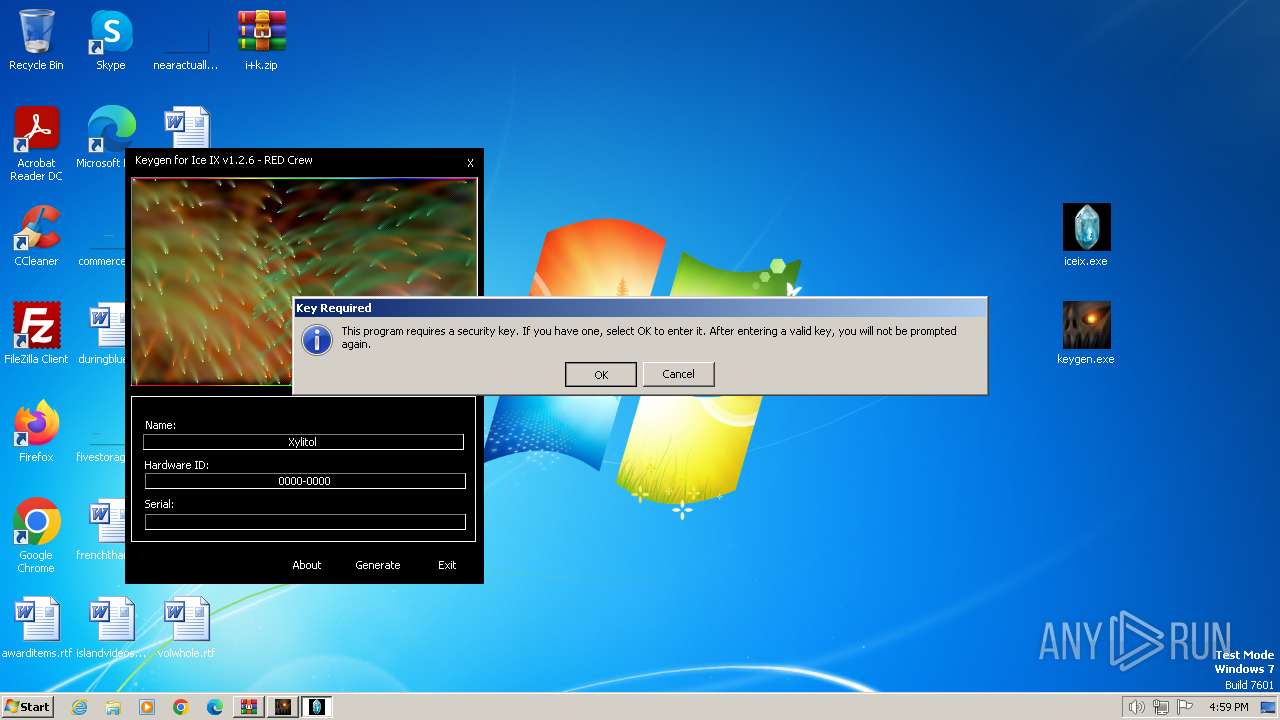Switch to WinRAR taskbar button
The image size is (1280, 720).
point(249,707)
